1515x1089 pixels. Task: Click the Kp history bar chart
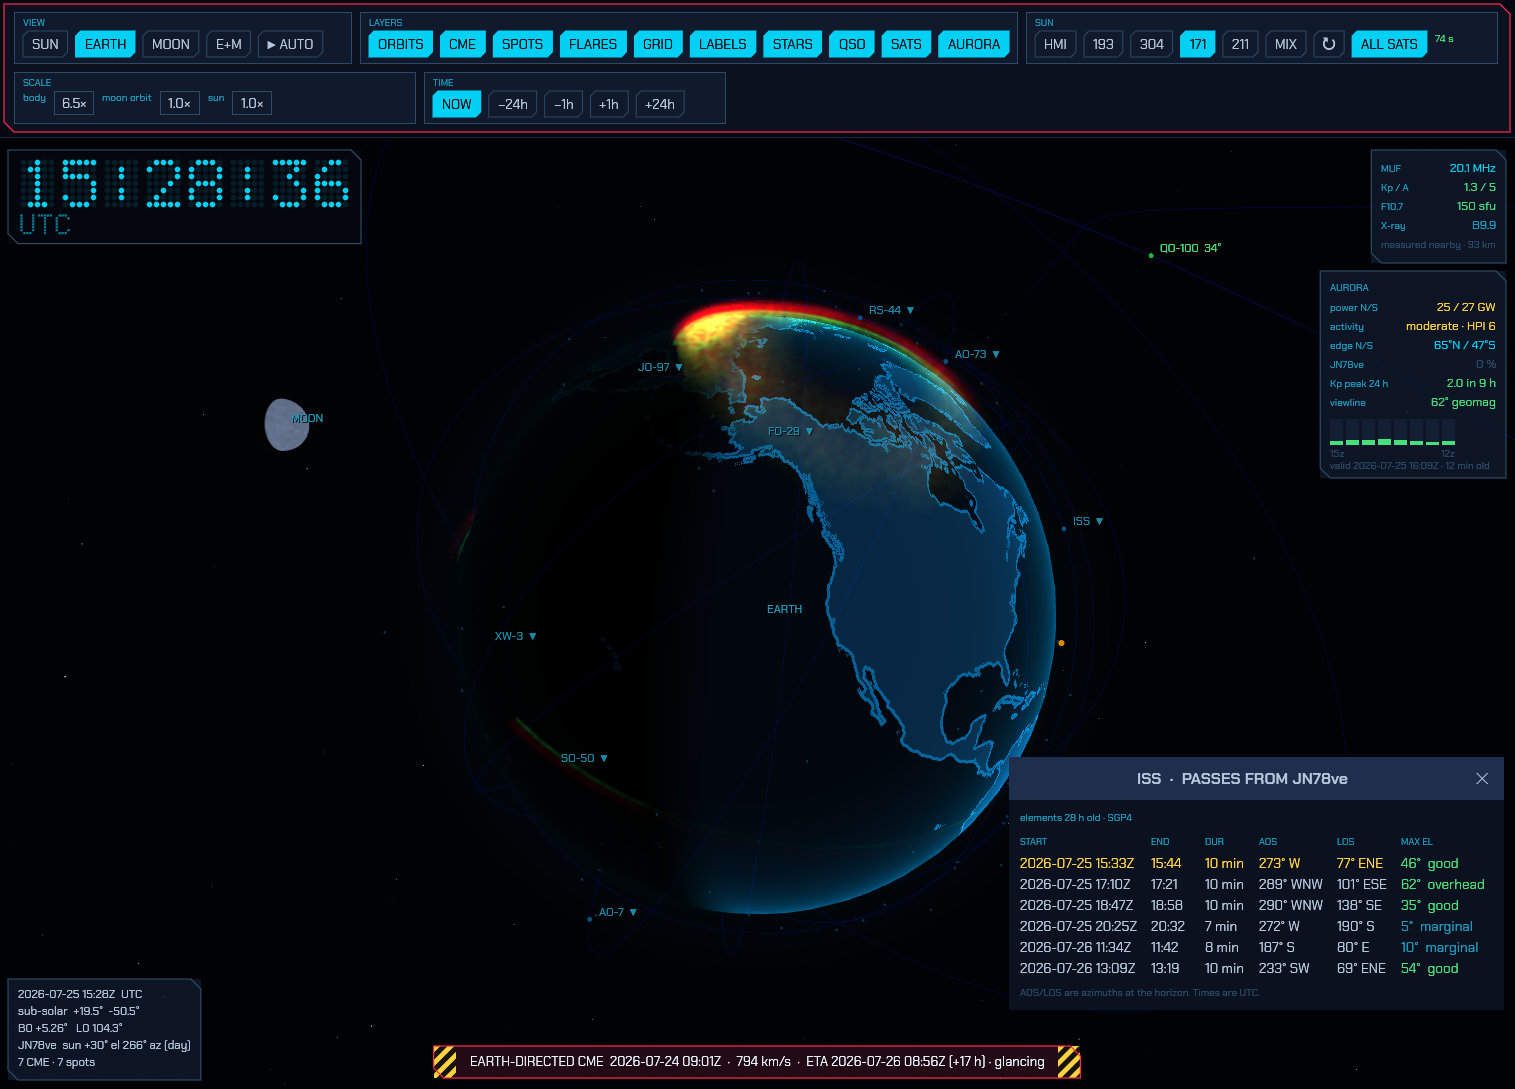[1393, 432]
